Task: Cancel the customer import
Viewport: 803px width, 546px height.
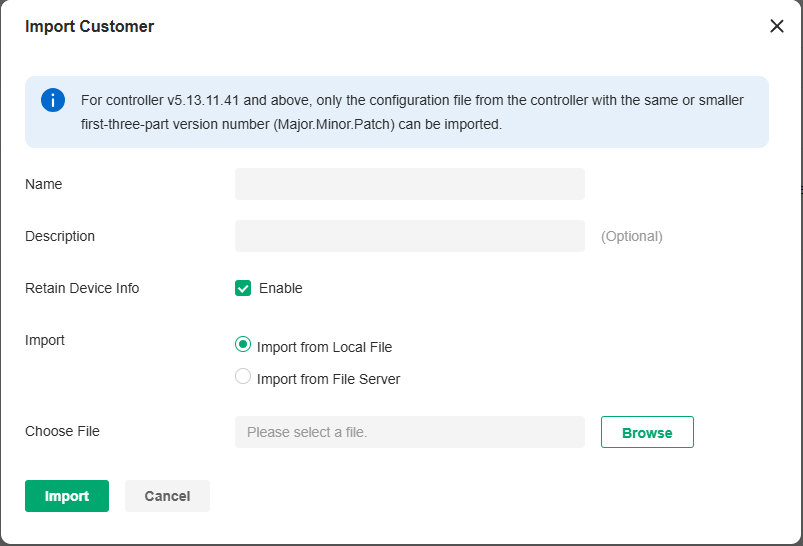Action: click(167, 496)
